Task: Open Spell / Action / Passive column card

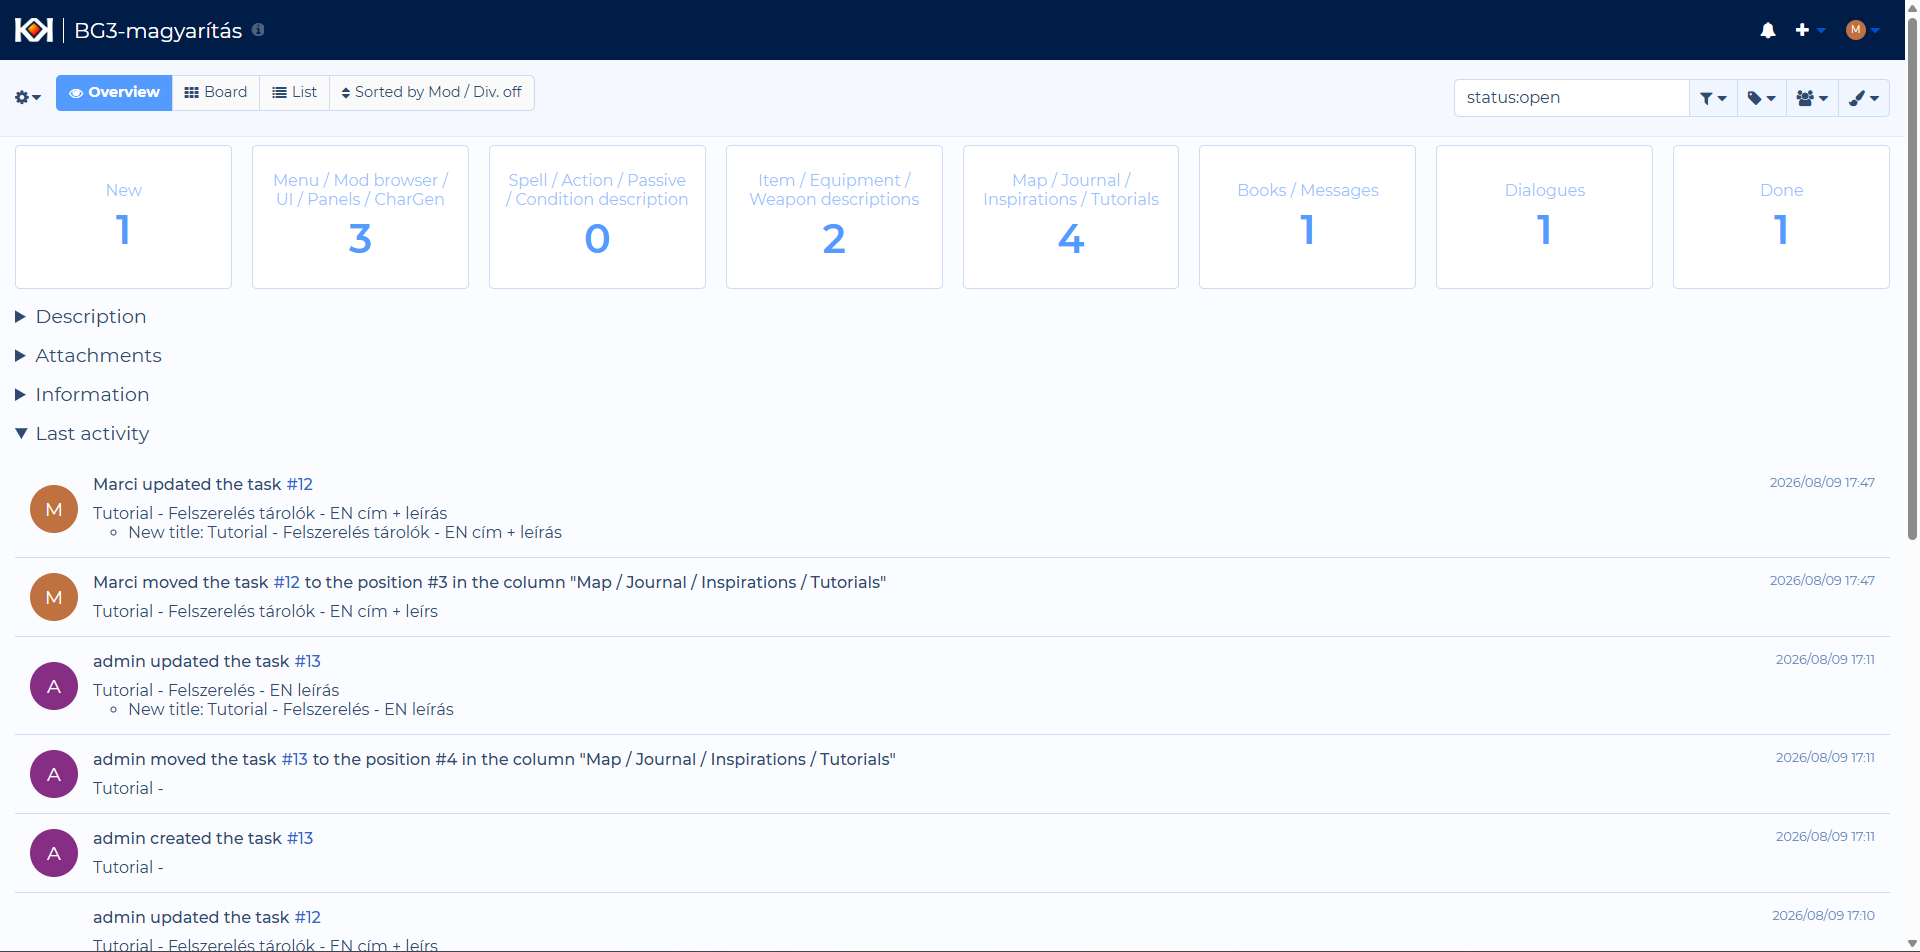Action: click(x=597, y=217)
